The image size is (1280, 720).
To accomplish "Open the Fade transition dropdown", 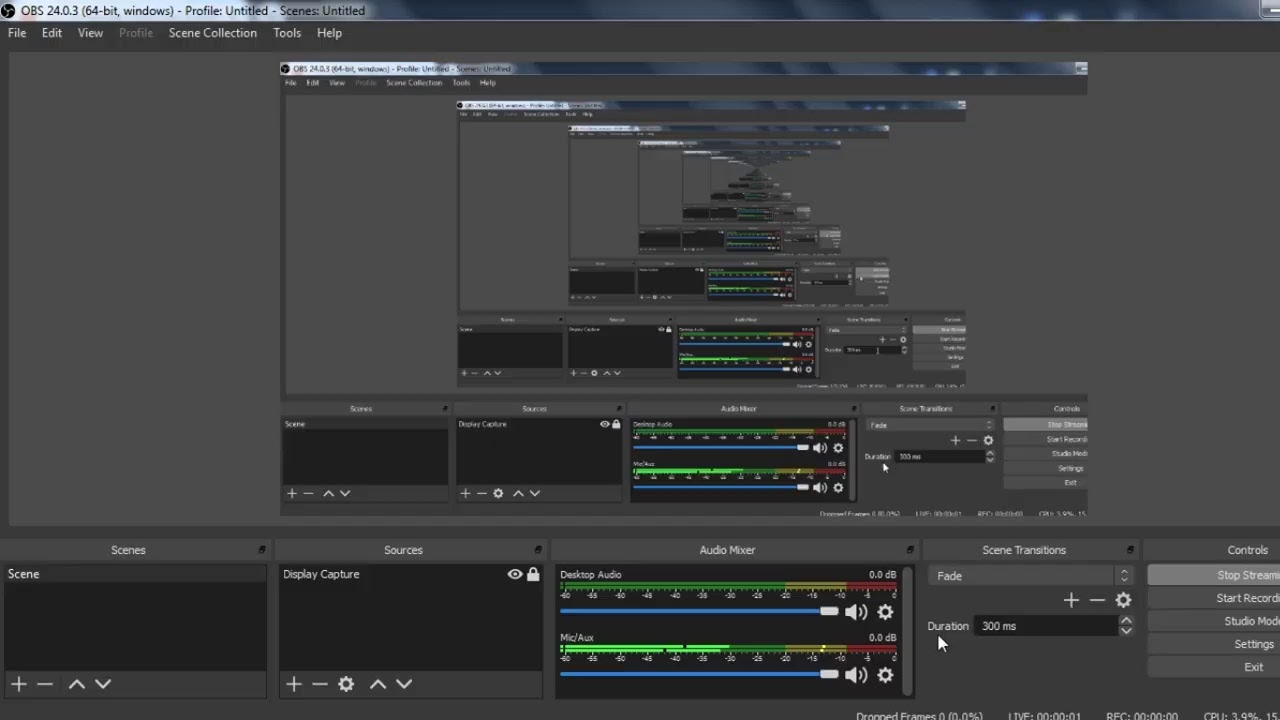I will pyautogui.click(x=1031, y=576).
